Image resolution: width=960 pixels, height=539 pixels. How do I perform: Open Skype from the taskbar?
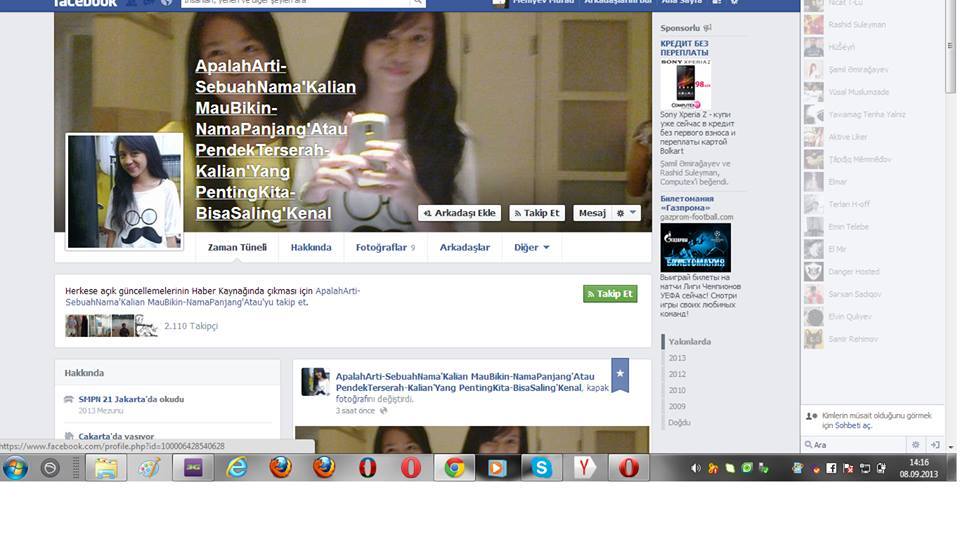pos(541,469)
